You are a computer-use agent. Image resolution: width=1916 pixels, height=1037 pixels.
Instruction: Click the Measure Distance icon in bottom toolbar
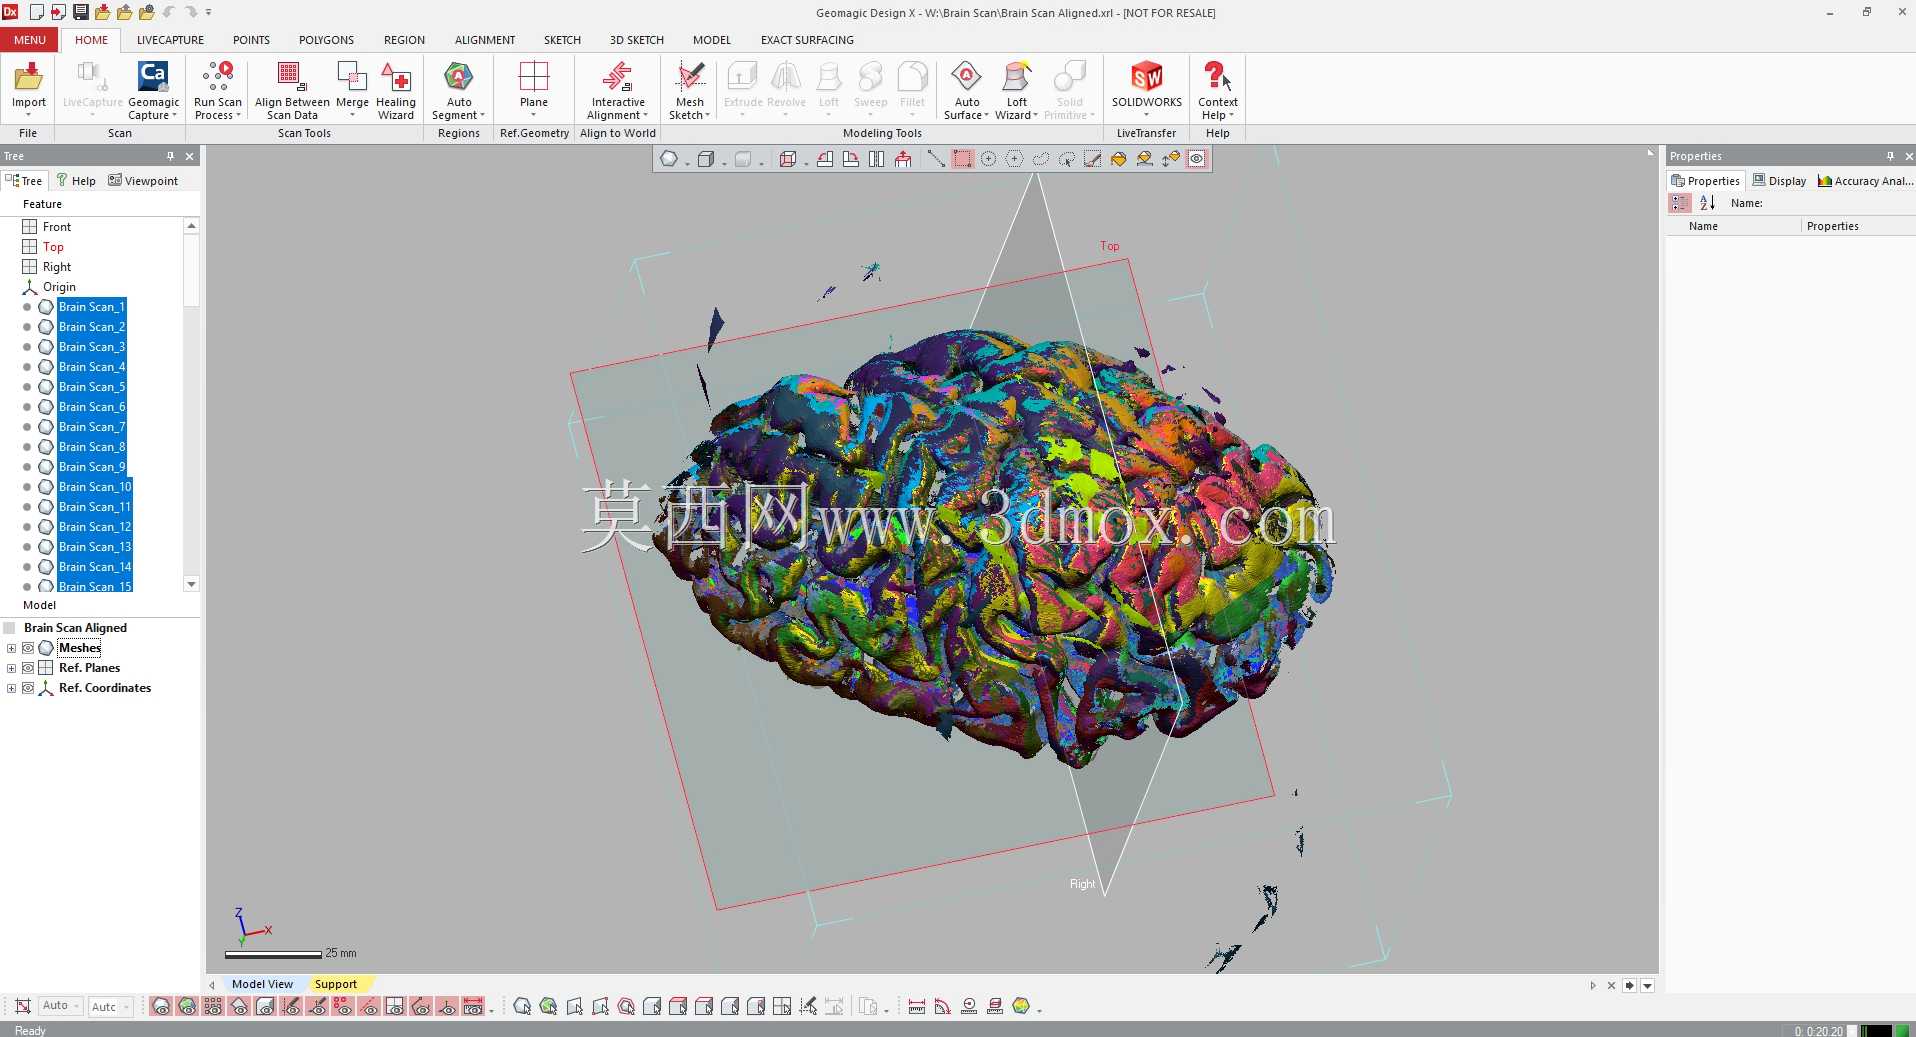click(916, 1006)
